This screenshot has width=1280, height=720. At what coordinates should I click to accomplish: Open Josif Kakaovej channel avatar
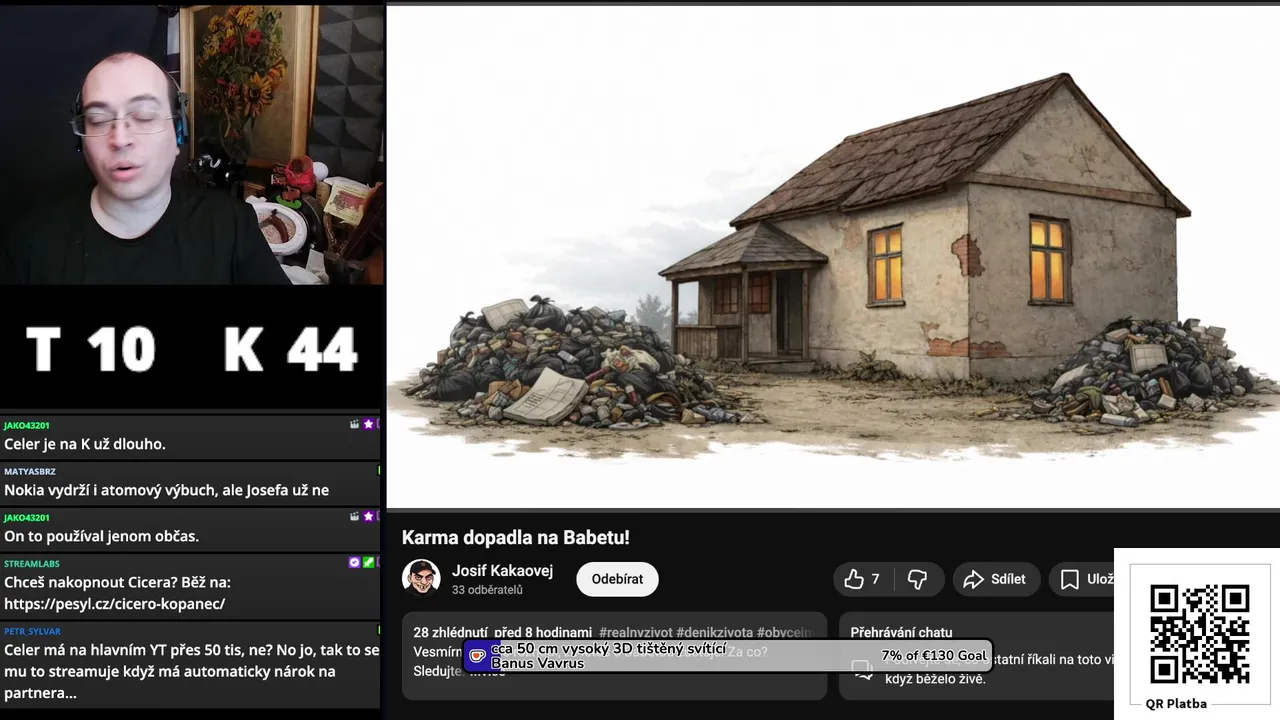pyautogui.click(x=421, y=579)
